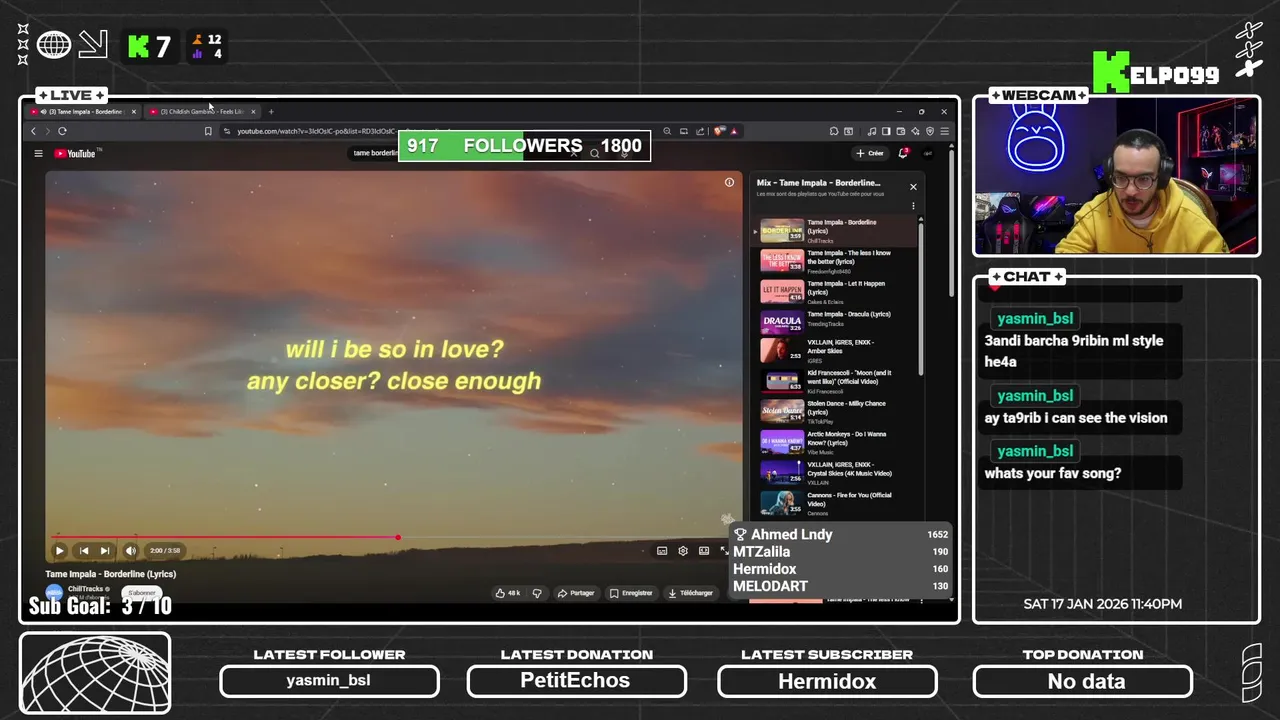Go back in the browser

[33, 131]
